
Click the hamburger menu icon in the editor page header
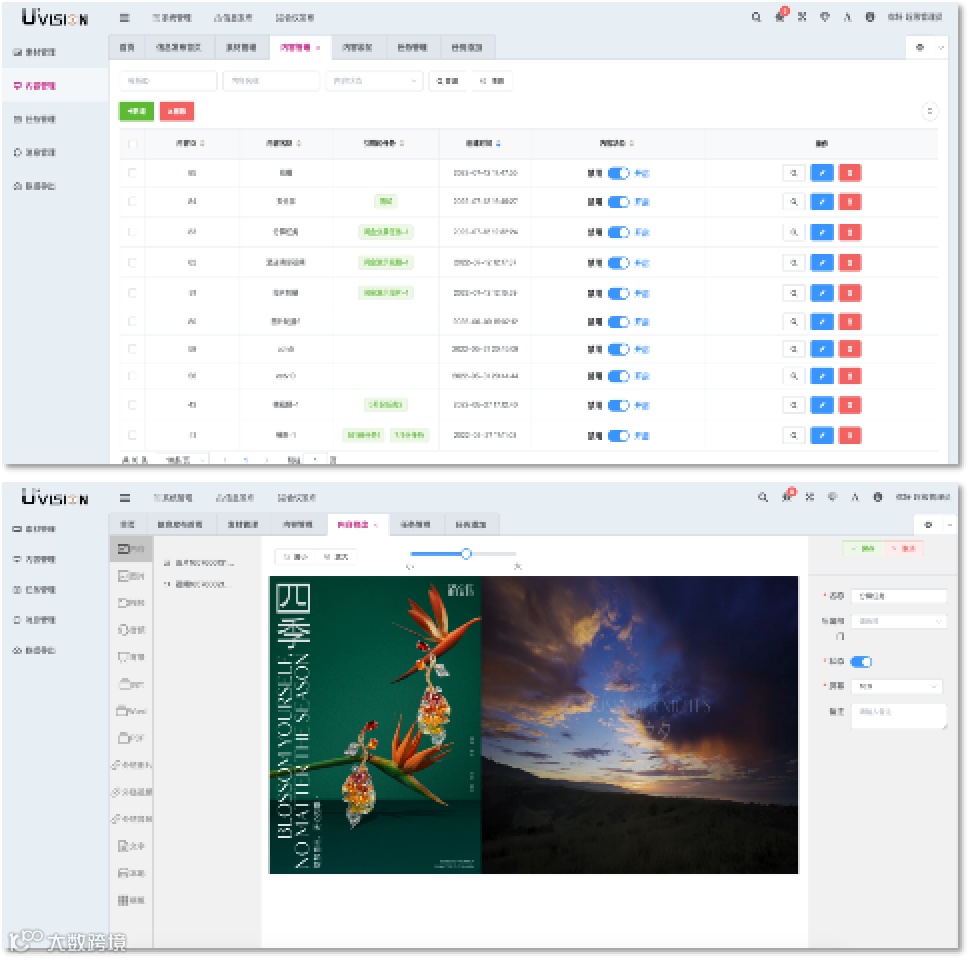(124, 498)
